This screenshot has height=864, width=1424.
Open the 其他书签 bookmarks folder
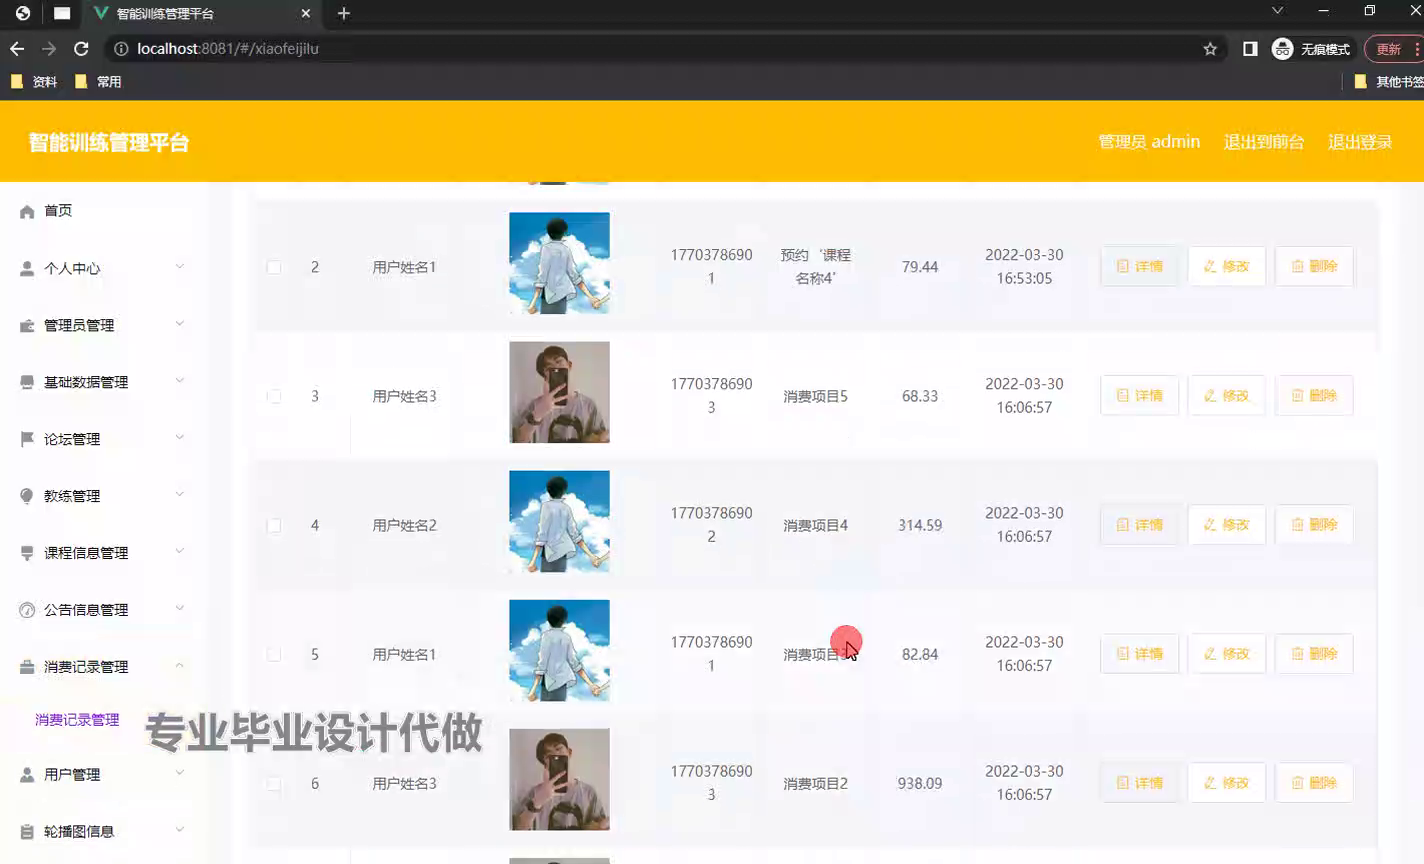[x=1388, y=82]
